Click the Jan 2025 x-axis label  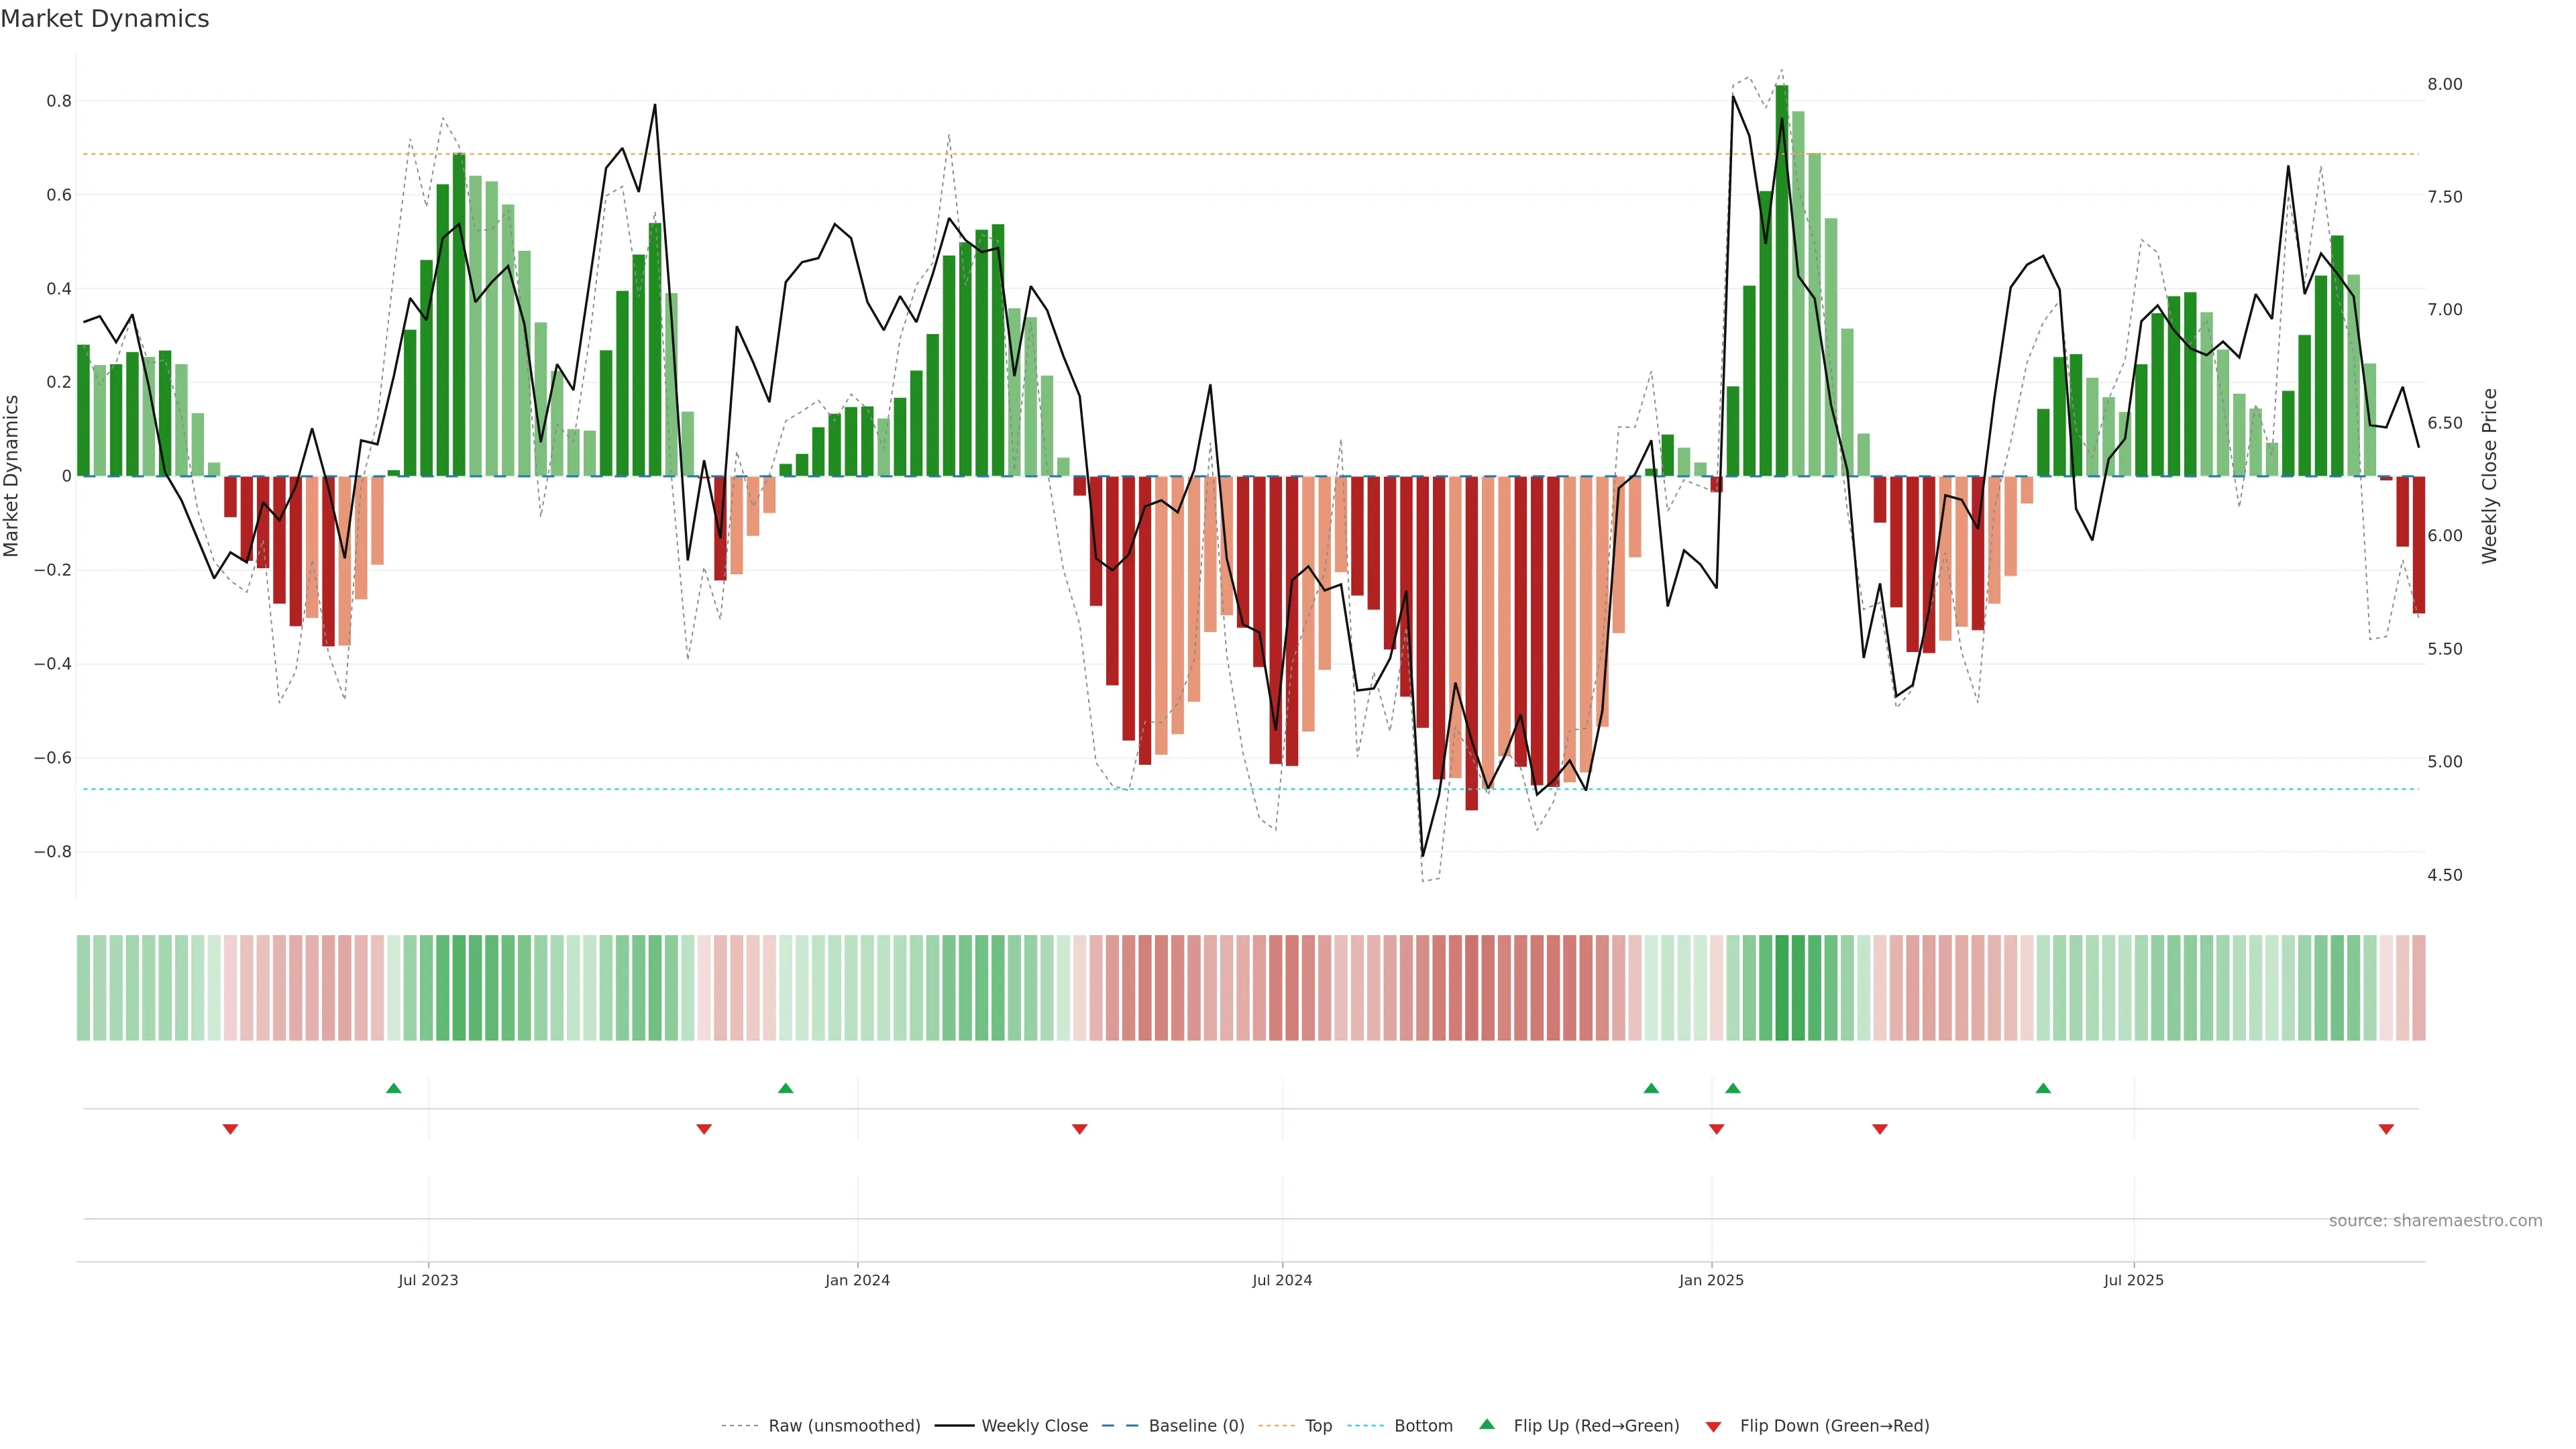point(1711,1280)
